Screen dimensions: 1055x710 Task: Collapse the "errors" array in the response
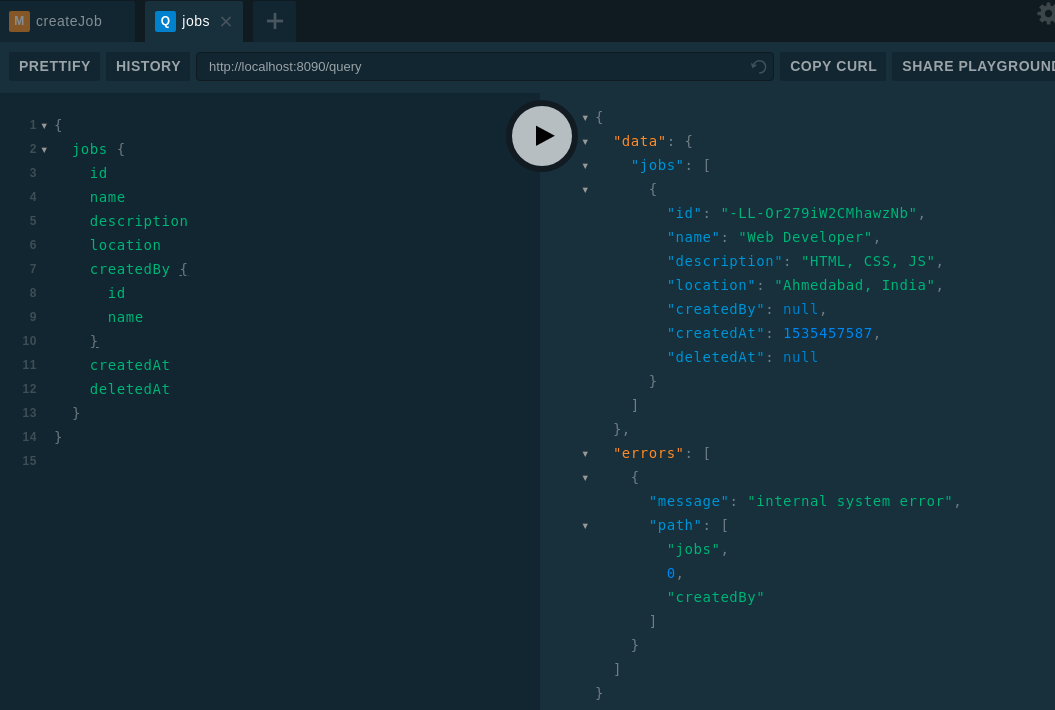click(x=585, y=454)
